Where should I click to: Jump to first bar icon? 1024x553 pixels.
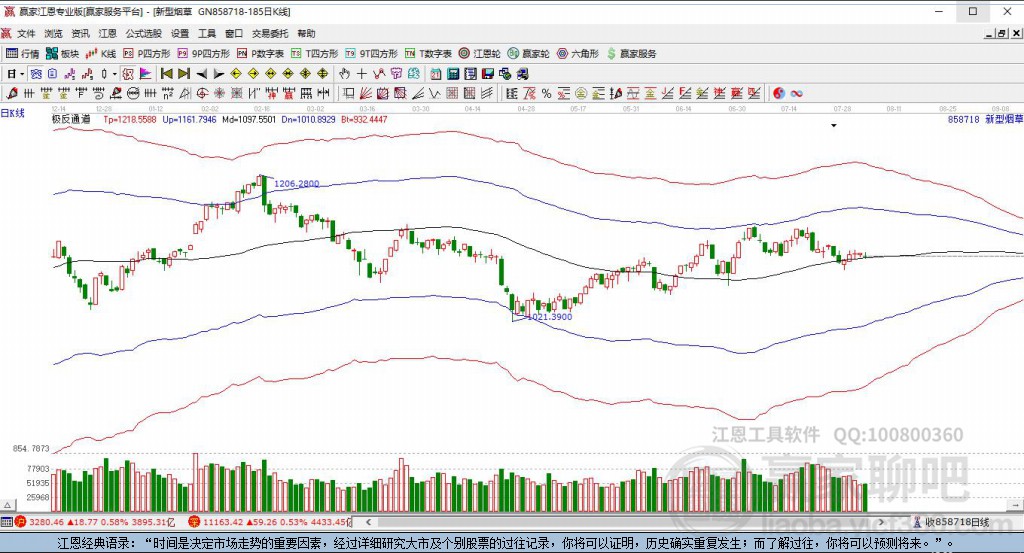167,74
